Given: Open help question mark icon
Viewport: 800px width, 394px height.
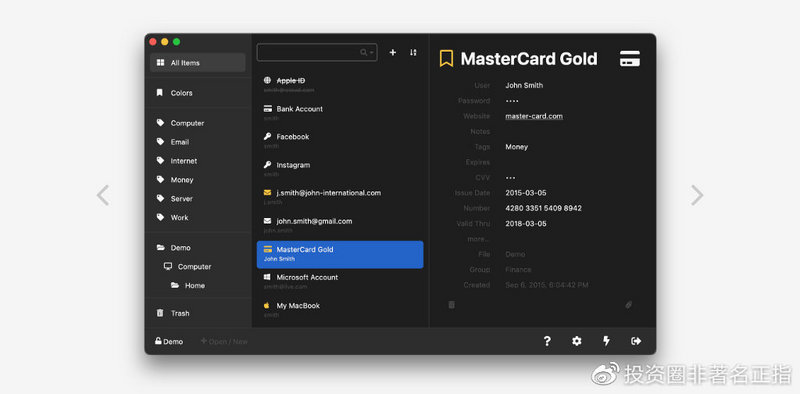Looking at the screenshot, I should pos(547,341).
